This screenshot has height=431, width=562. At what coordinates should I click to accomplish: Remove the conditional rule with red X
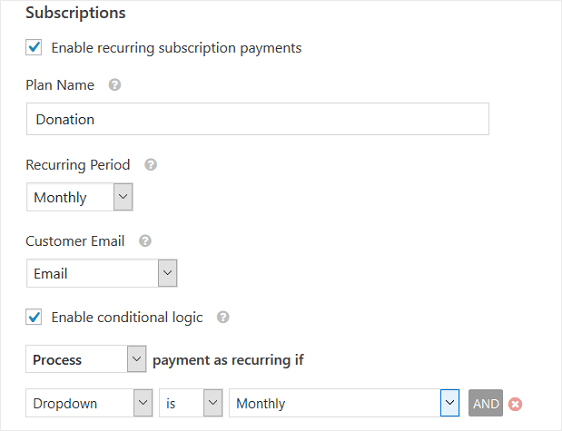click(x=515, y=404)
